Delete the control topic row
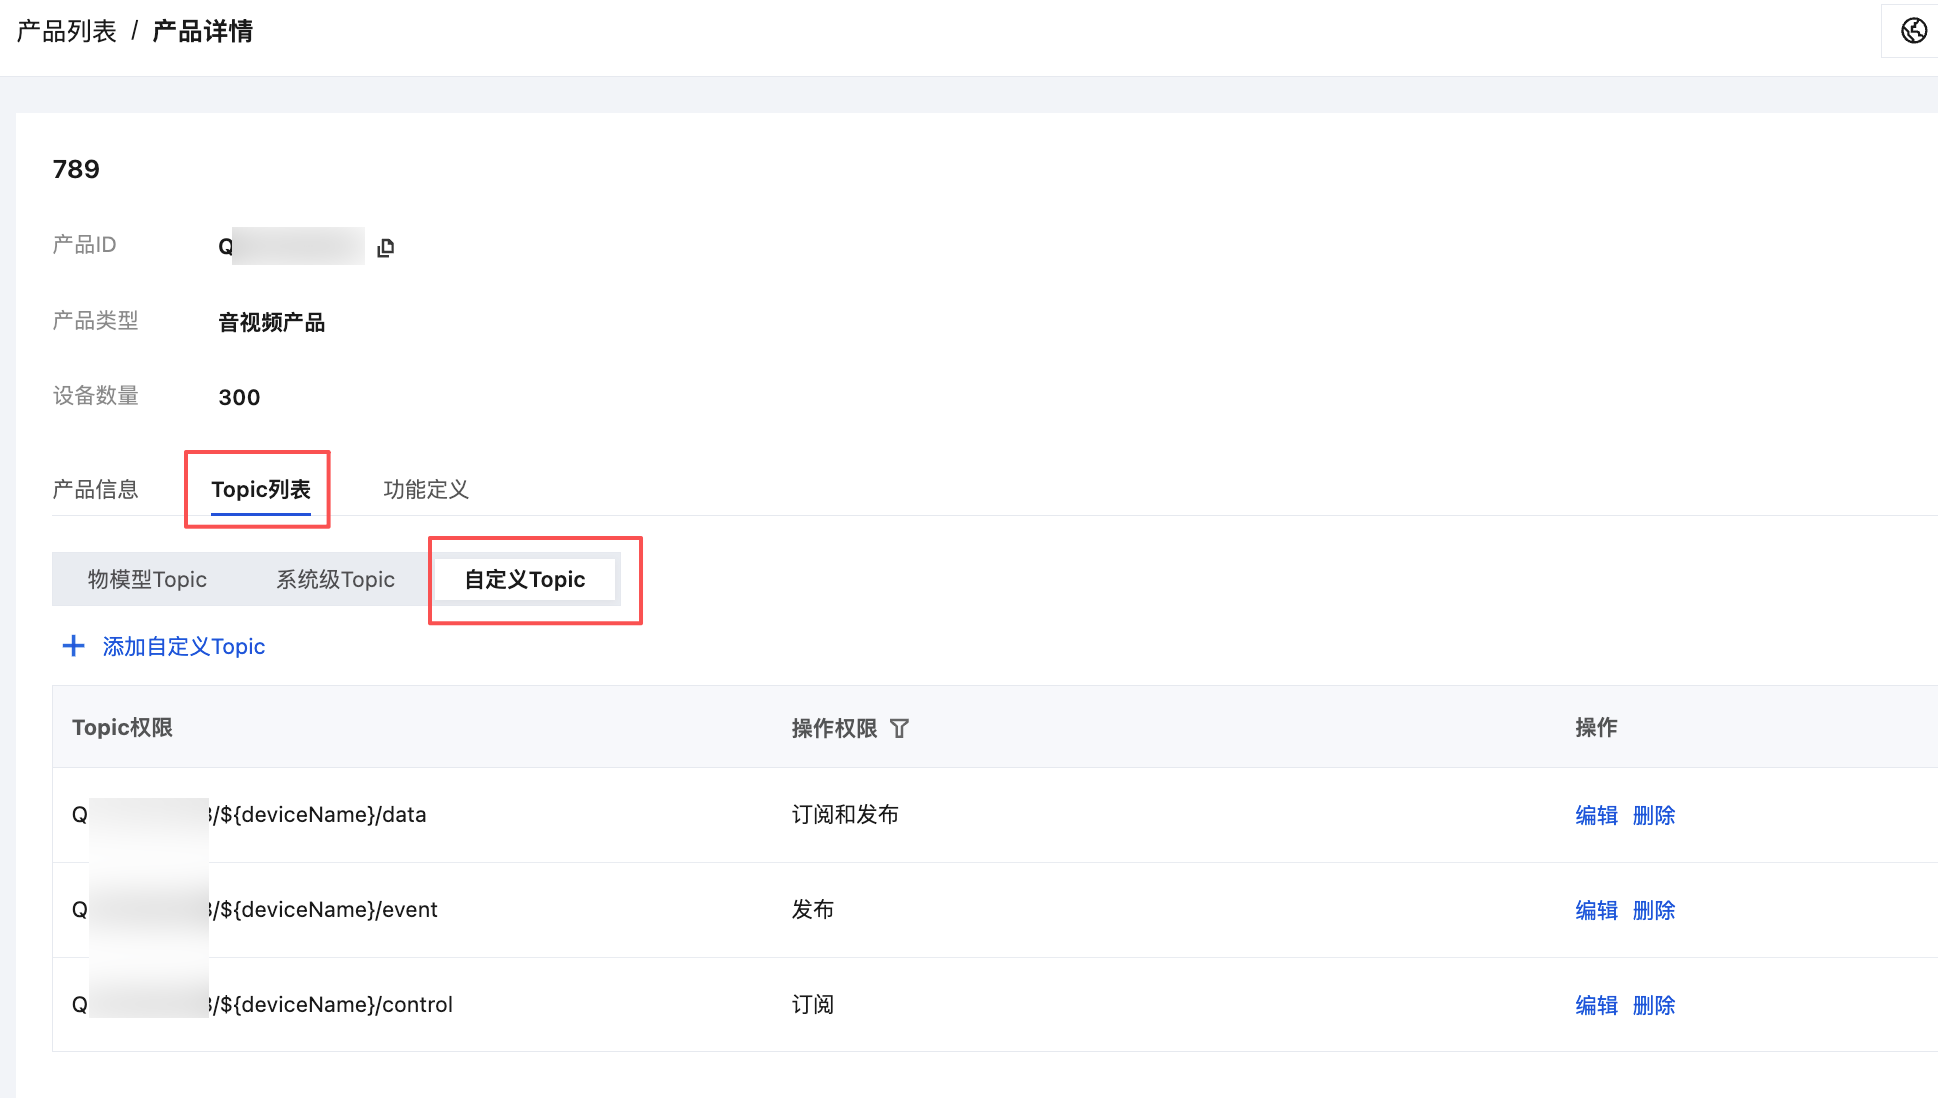 tap(1653, 1005)
